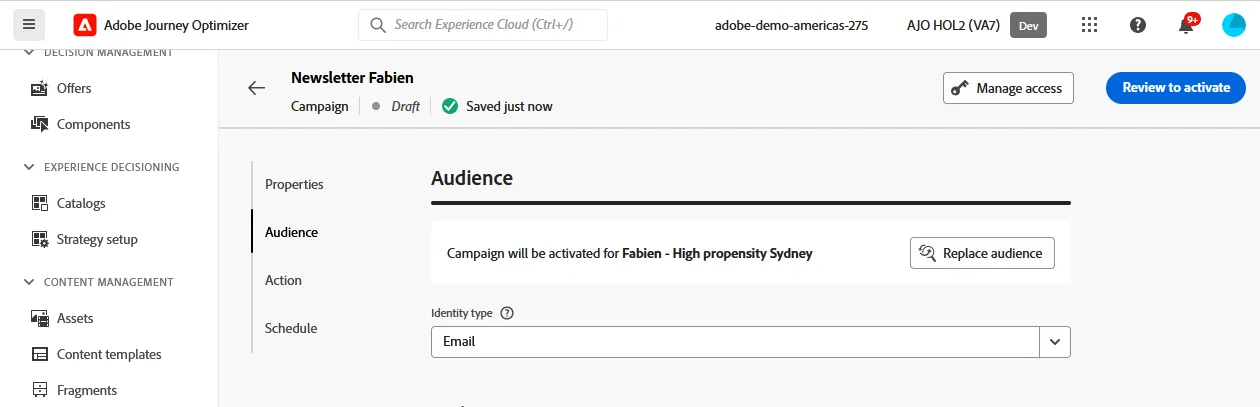Collapse the Experience Decisioning section
Image resolution: width=1260 pixels, height=407 pixels.
point(28,167)
